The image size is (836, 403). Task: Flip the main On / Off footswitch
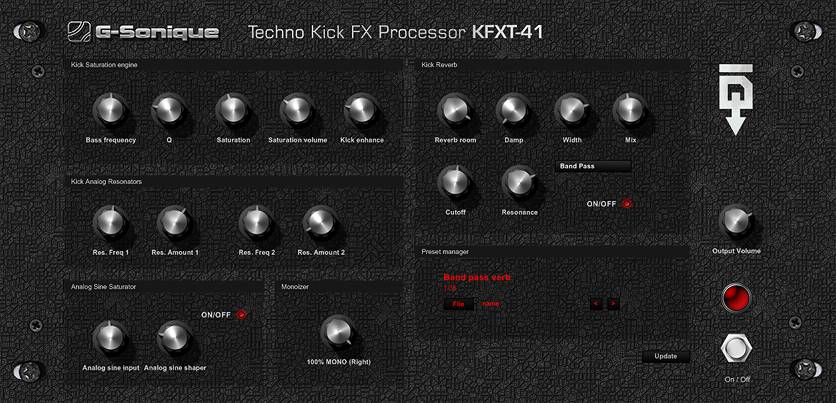[x=736, y=349]
